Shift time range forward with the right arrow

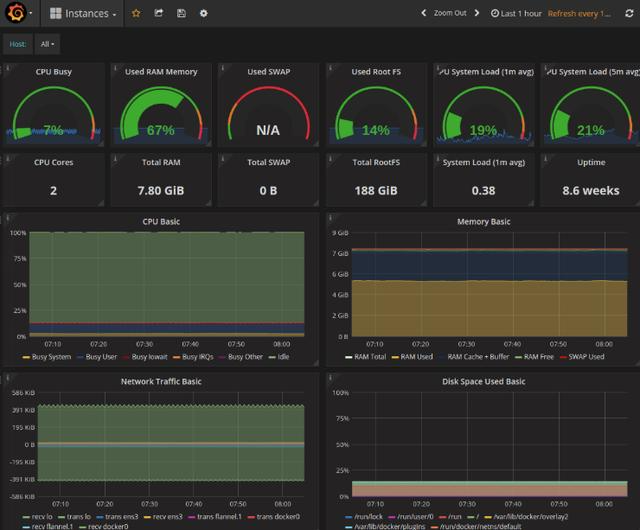click(x=477, y=13)
